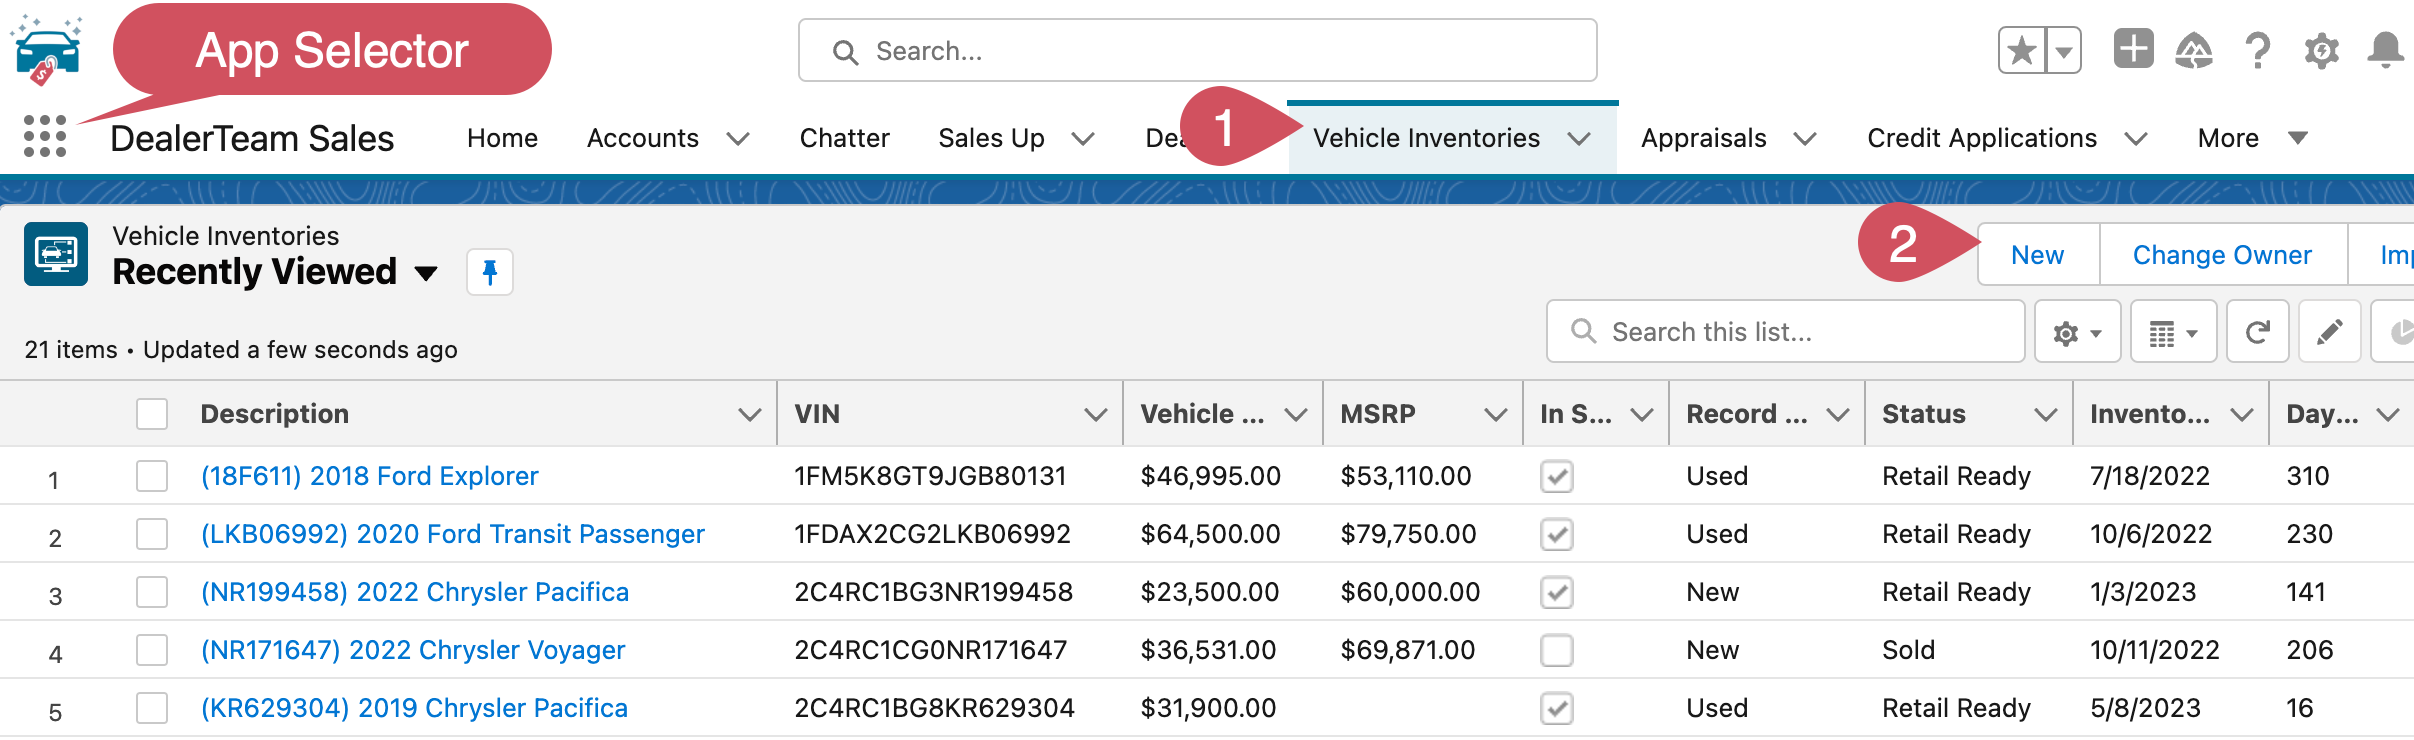
Task: Open the Sales Up tab
Action: point(991,138)
